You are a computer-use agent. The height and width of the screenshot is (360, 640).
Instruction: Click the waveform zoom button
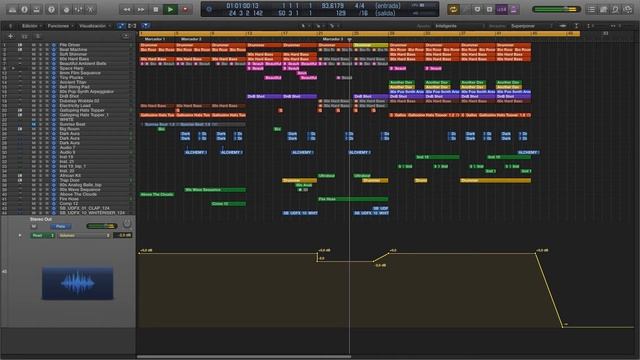[x=563, y=26]
